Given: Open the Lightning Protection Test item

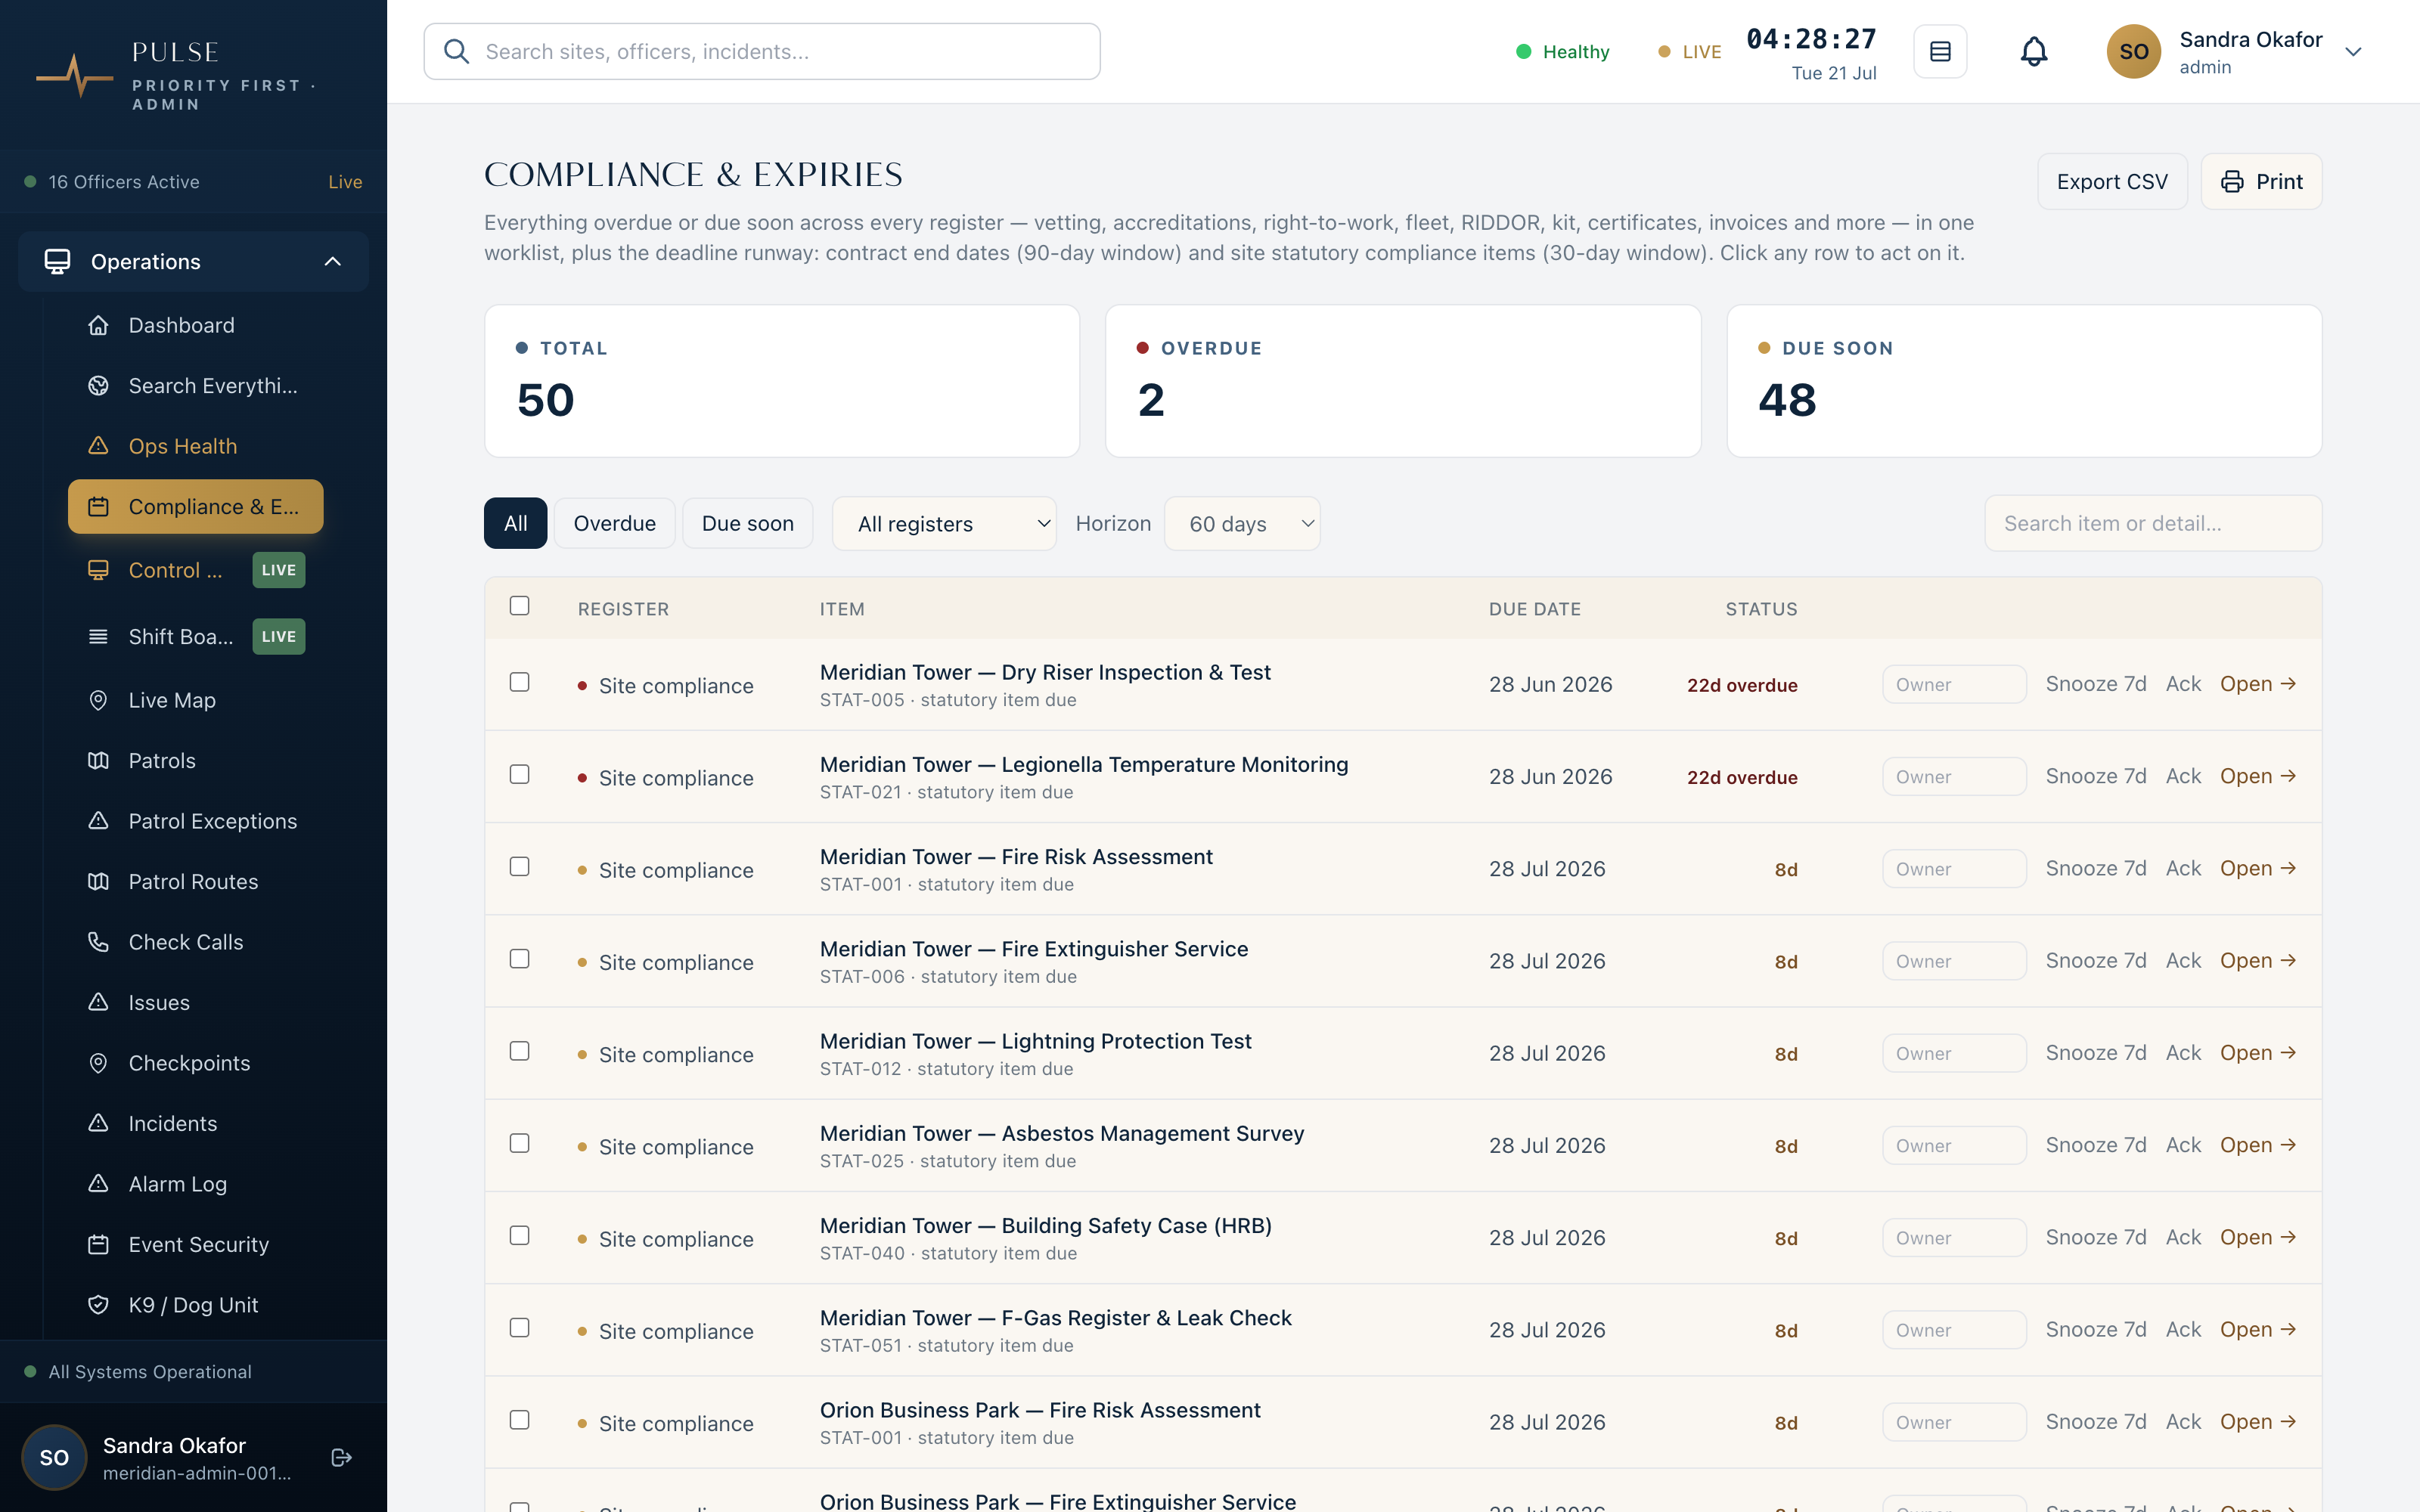Looking at the screenshot, I should click(x=2257, y=1053).
